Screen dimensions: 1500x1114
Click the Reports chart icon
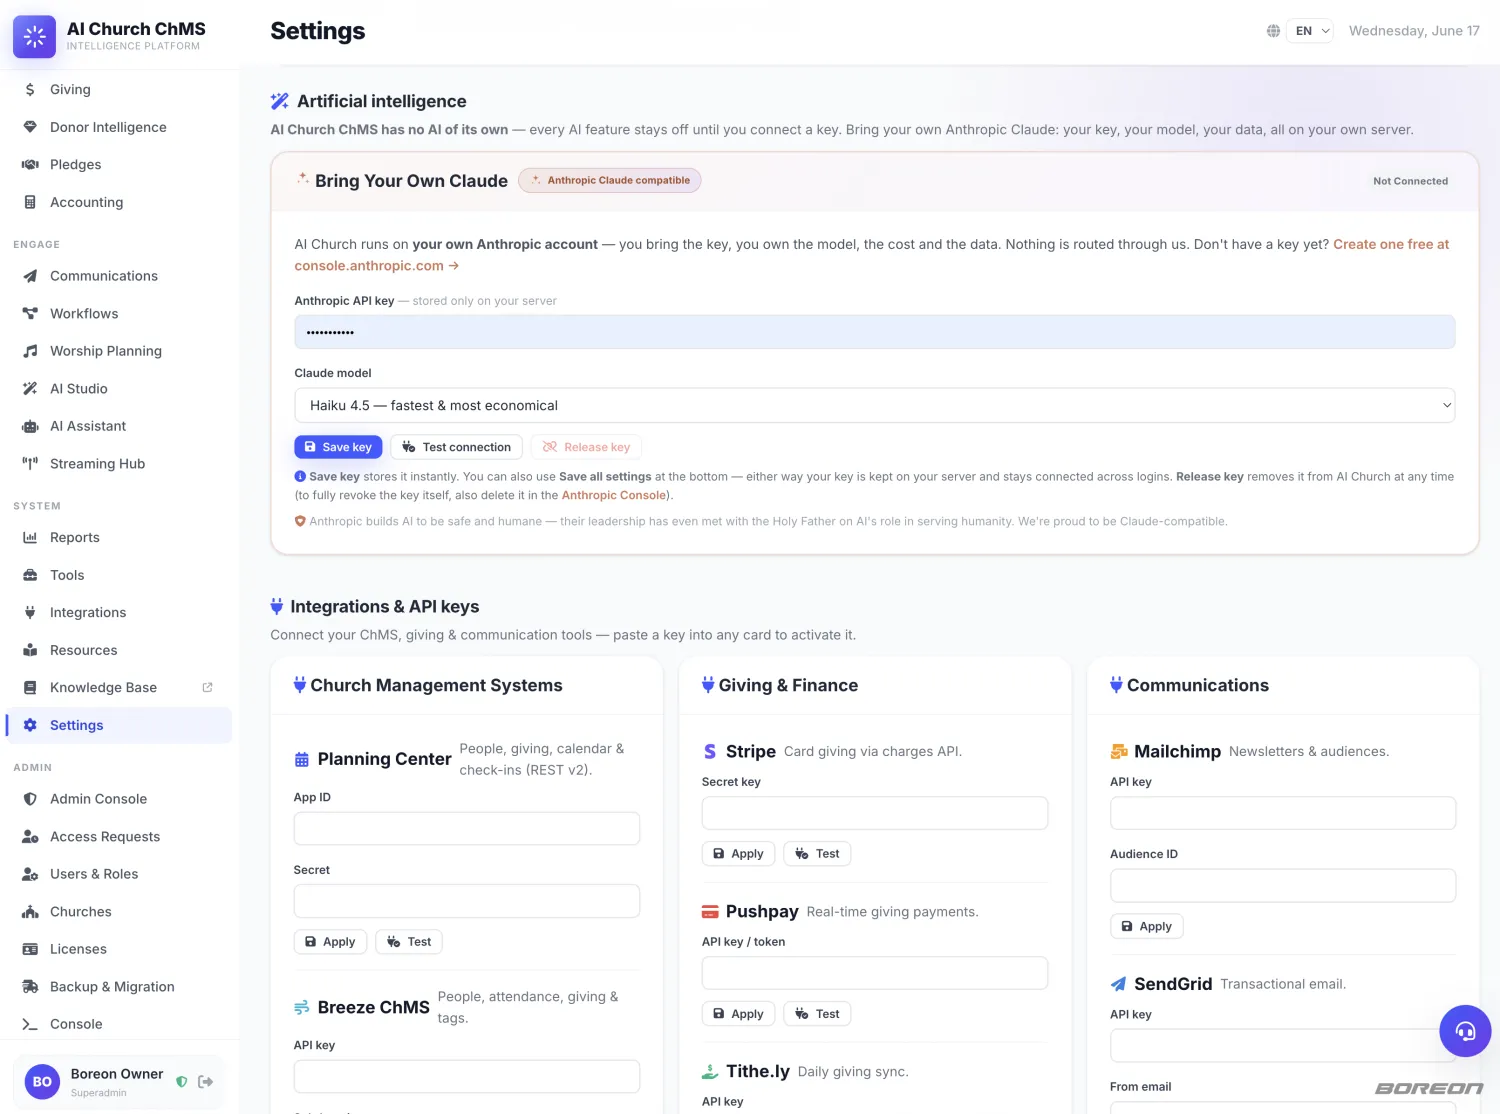click(30, 538)
